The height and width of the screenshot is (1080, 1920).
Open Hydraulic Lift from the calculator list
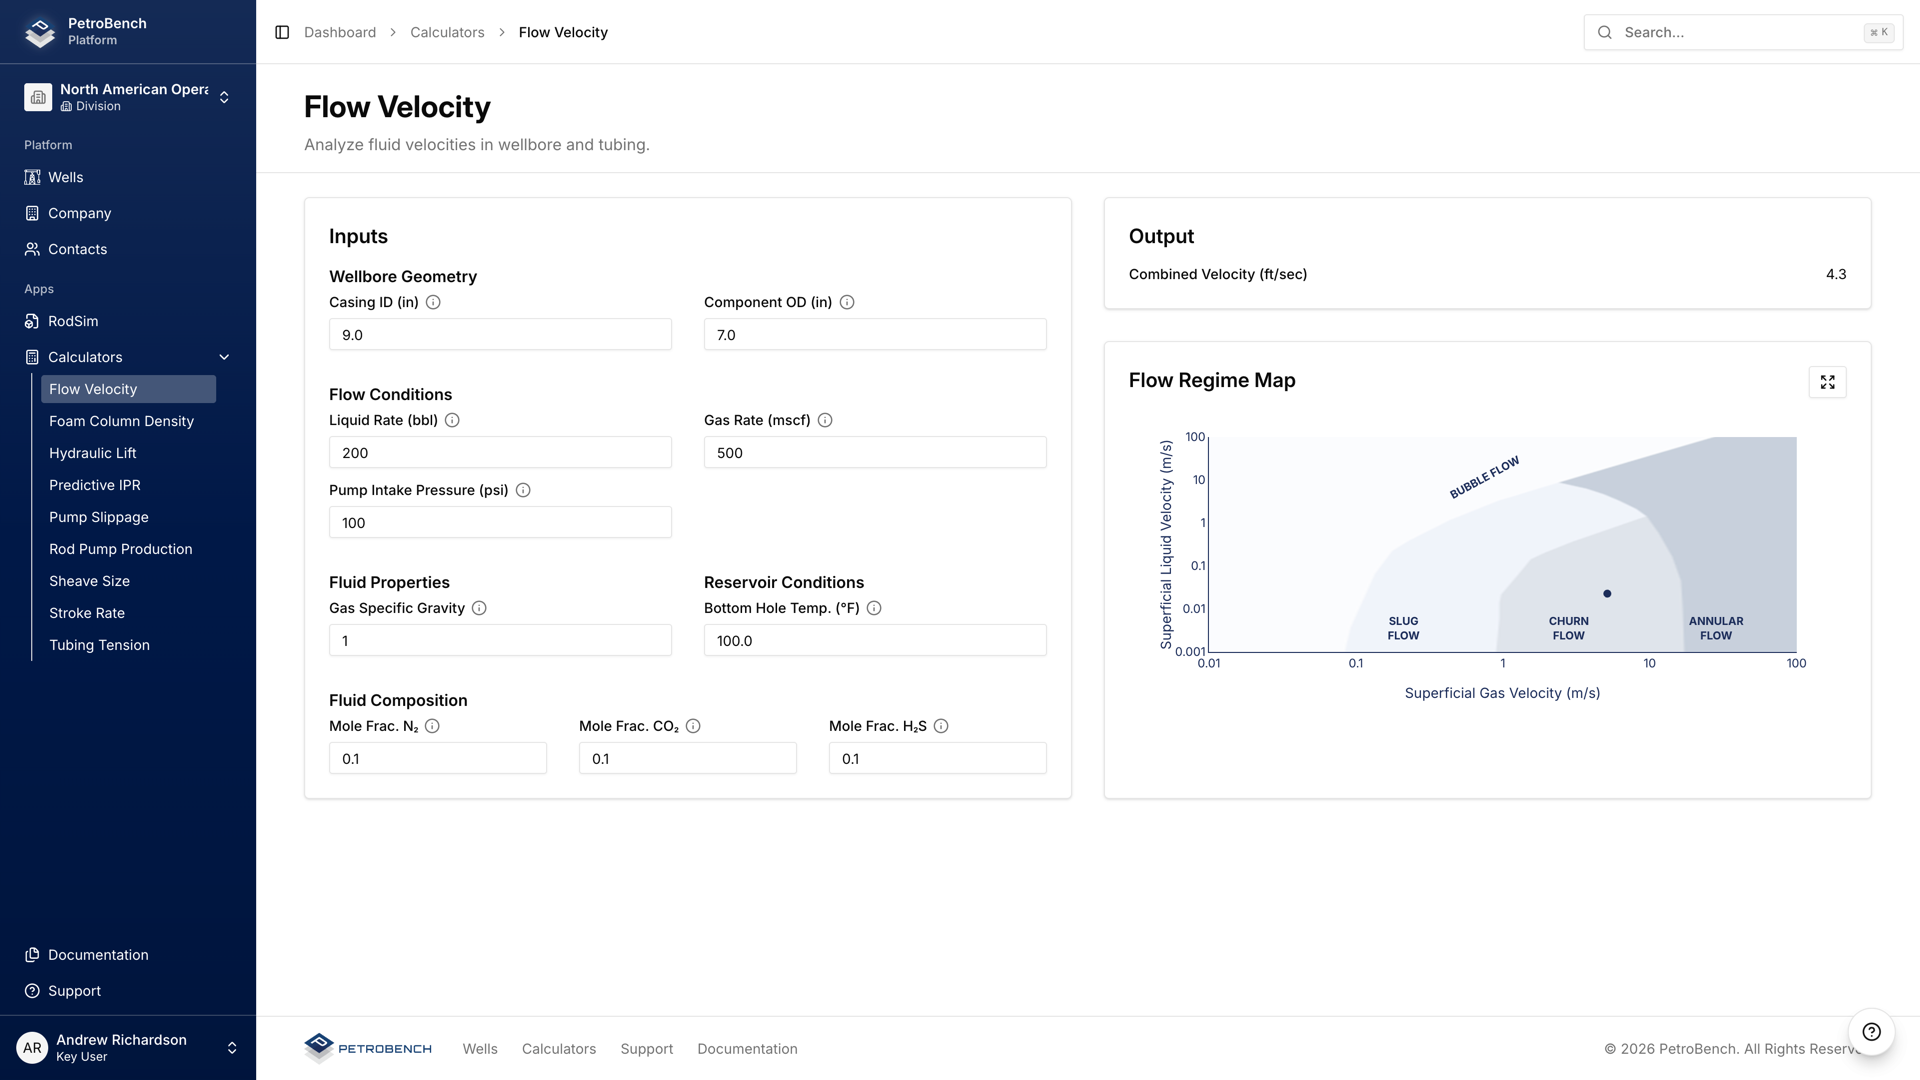93,453
